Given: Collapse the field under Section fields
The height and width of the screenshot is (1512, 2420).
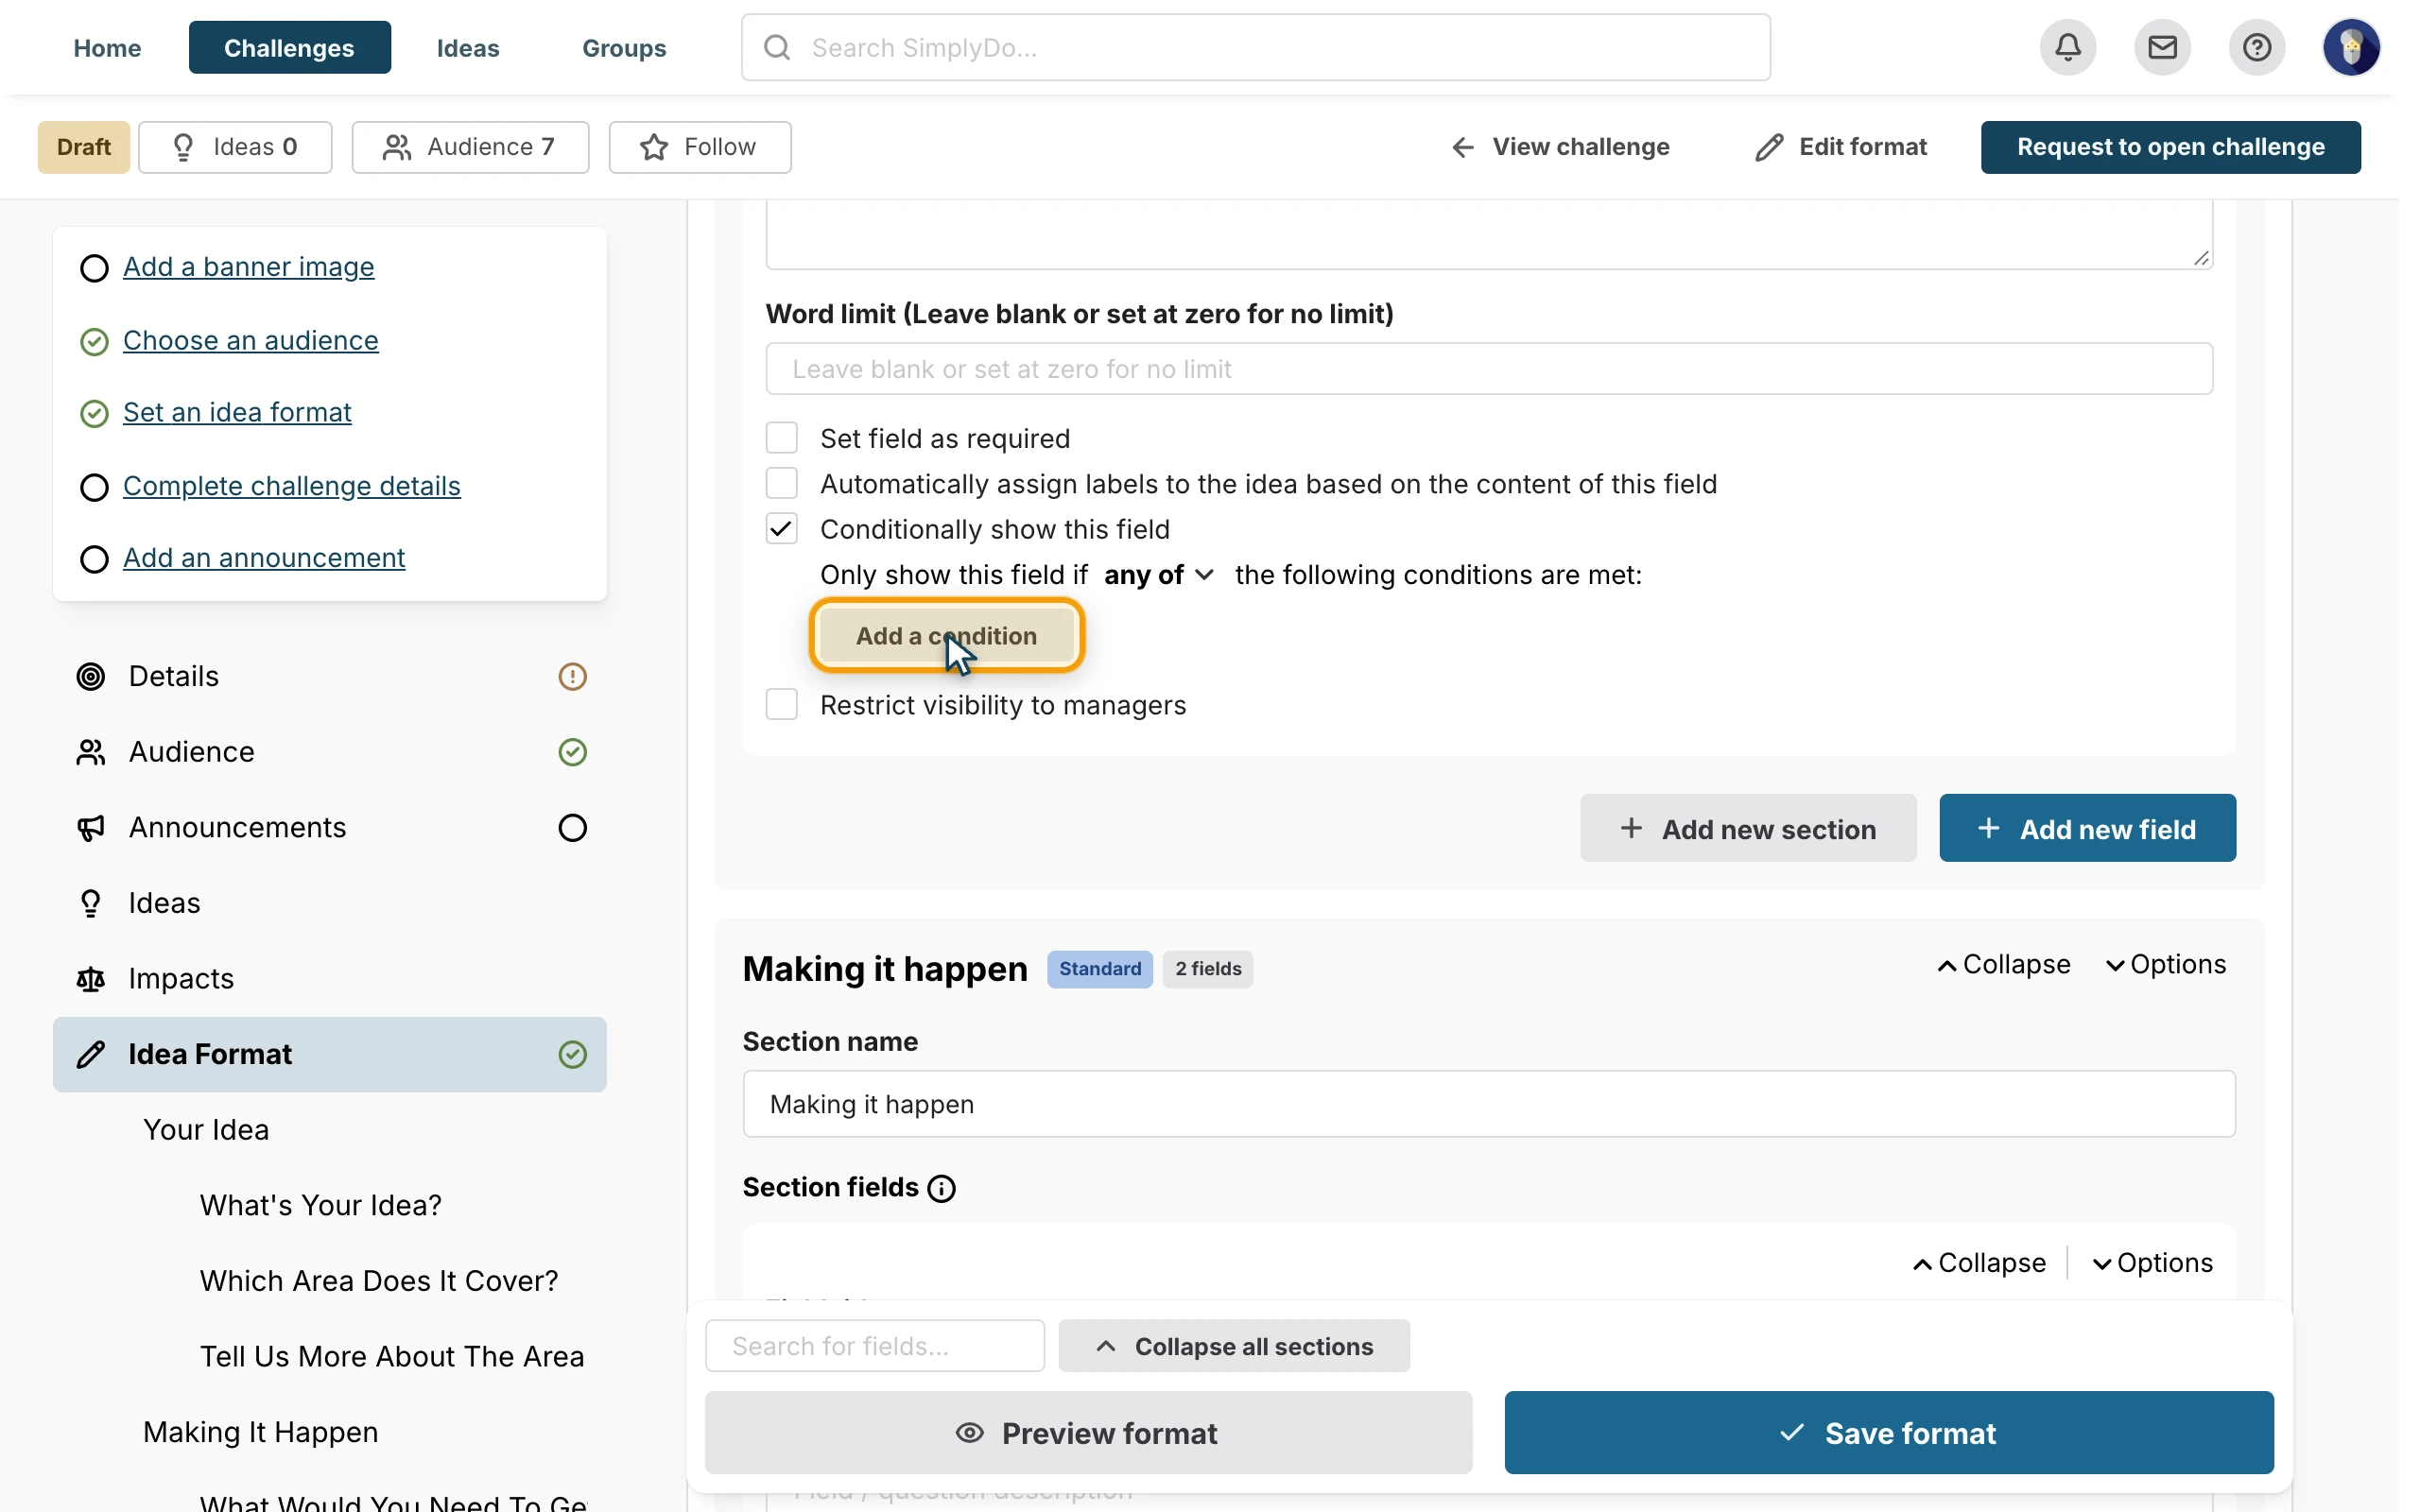Looking at the screenshot, I should click(x=1979, y=1263).
